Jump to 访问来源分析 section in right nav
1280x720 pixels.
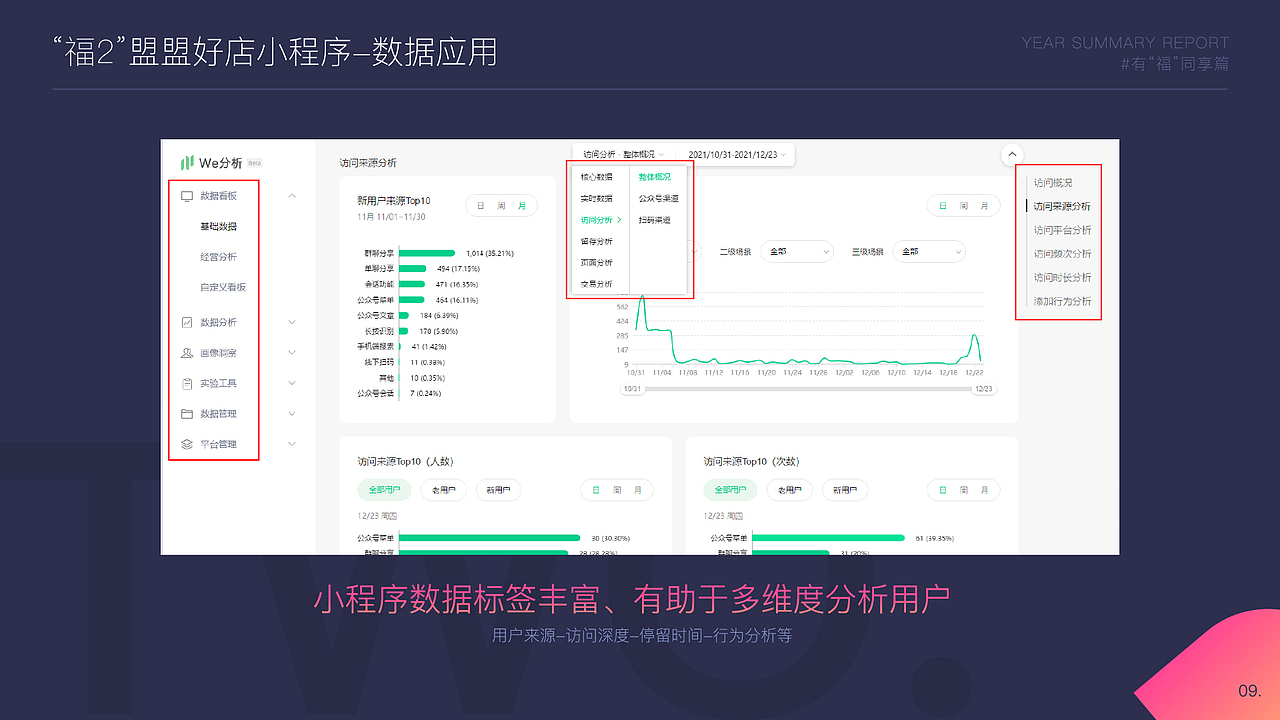pos(1062,207)
